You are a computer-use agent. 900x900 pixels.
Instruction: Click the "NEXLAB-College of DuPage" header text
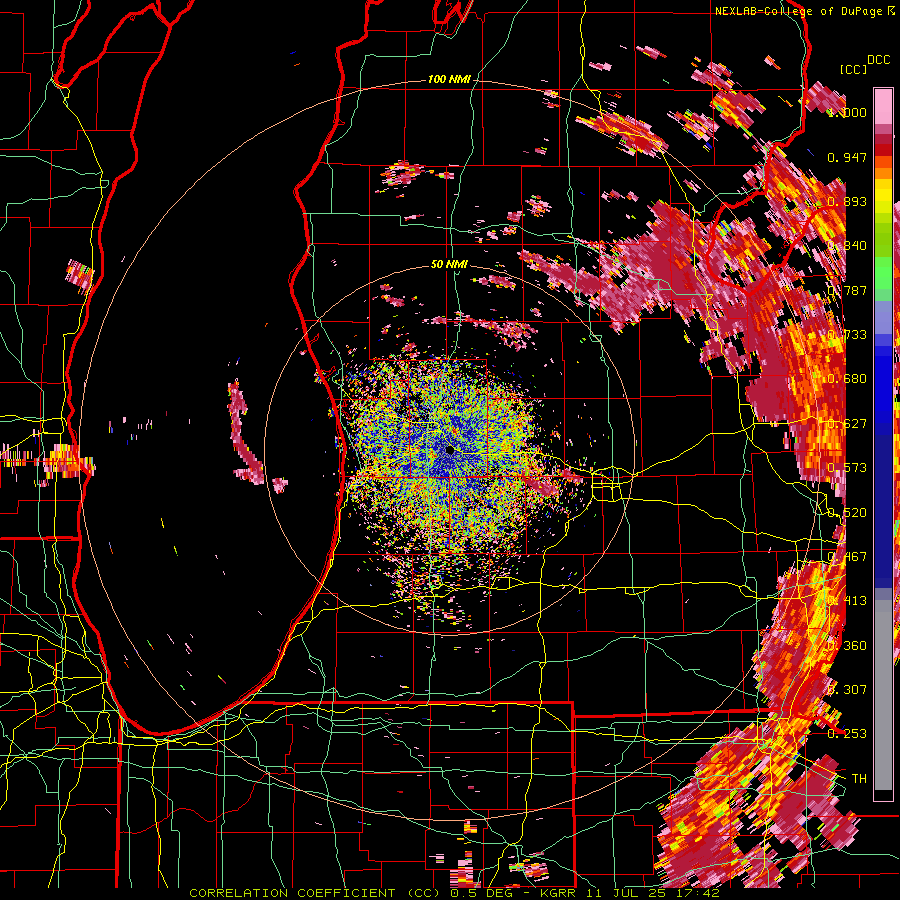(x=798, y=11)
